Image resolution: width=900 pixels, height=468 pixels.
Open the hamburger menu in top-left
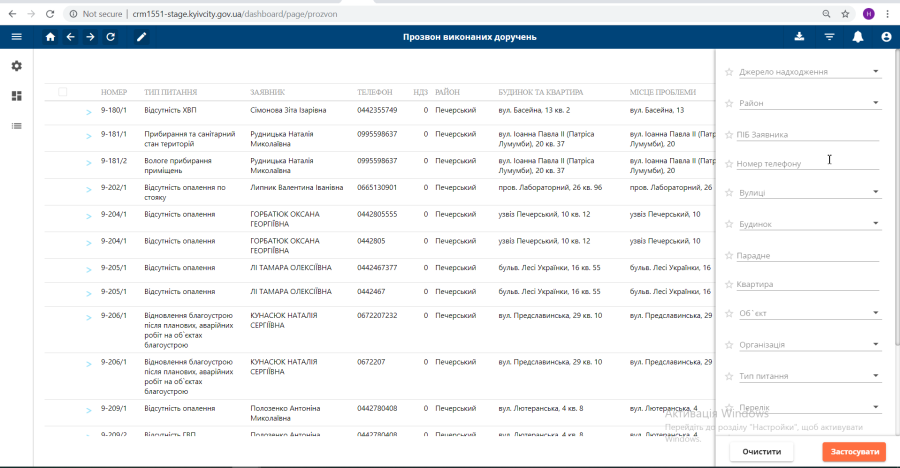(16, 37)
